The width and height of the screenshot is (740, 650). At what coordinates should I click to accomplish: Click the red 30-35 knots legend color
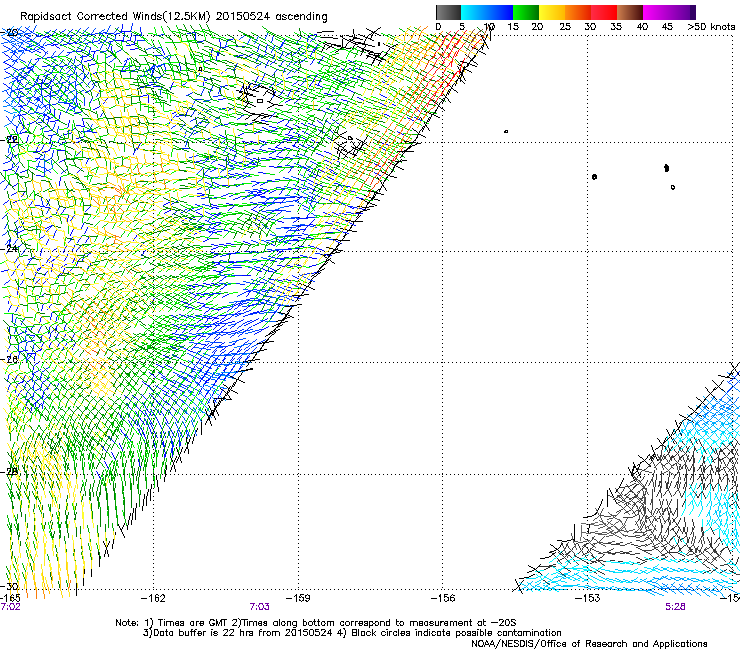[604, 12]
